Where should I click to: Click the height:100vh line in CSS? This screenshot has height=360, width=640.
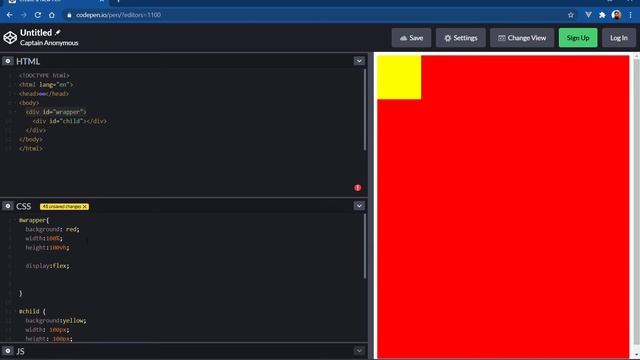pos(47,247)
